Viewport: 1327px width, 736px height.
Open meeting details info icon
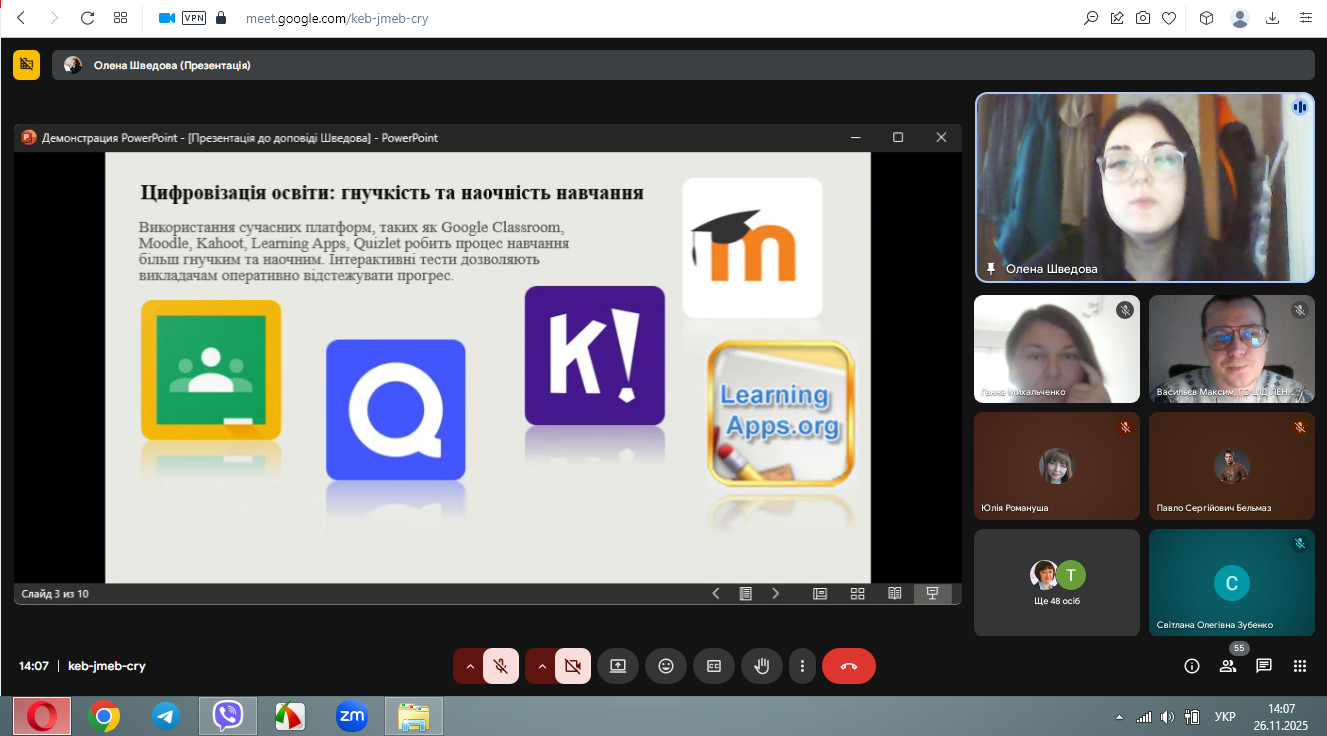point(1191,666)
